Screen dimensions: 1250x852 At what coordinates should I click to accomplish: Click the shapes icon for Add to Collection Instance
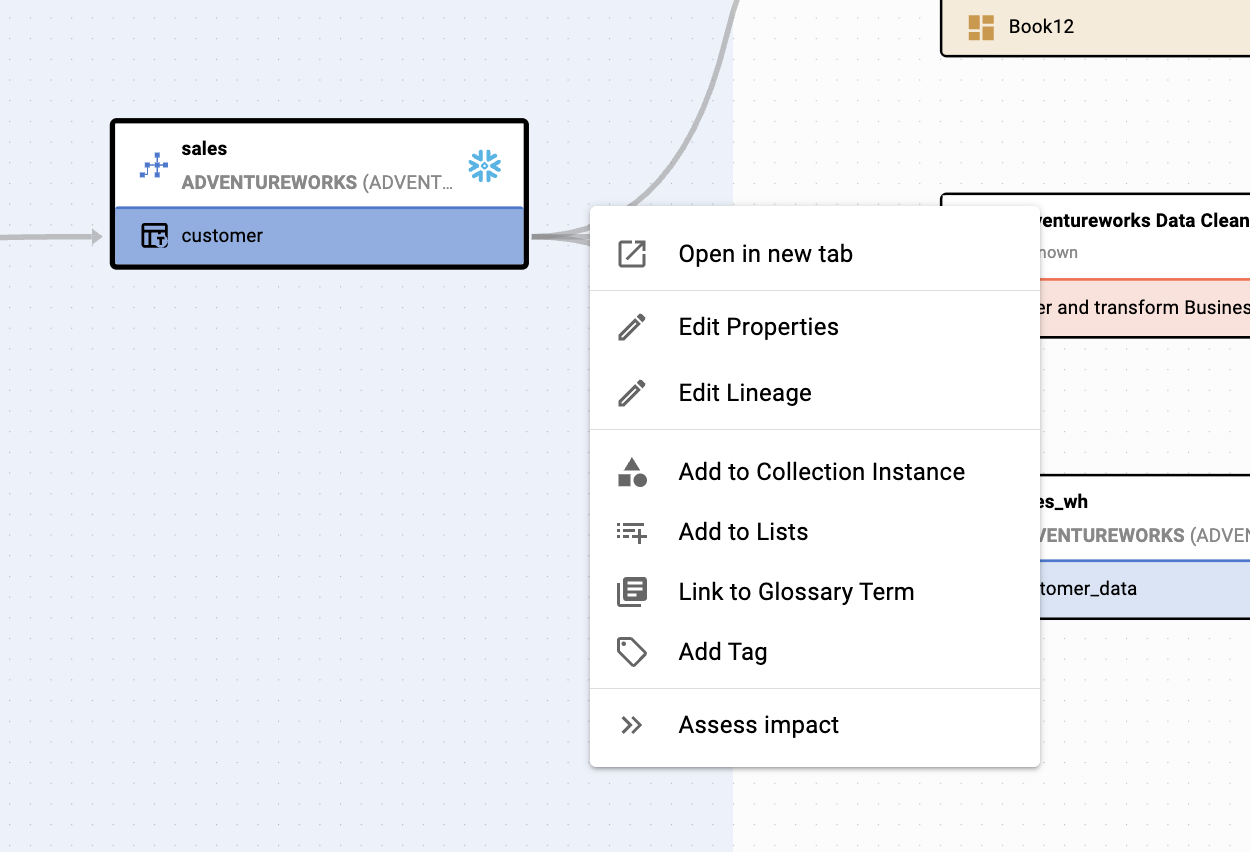(632, 472)
